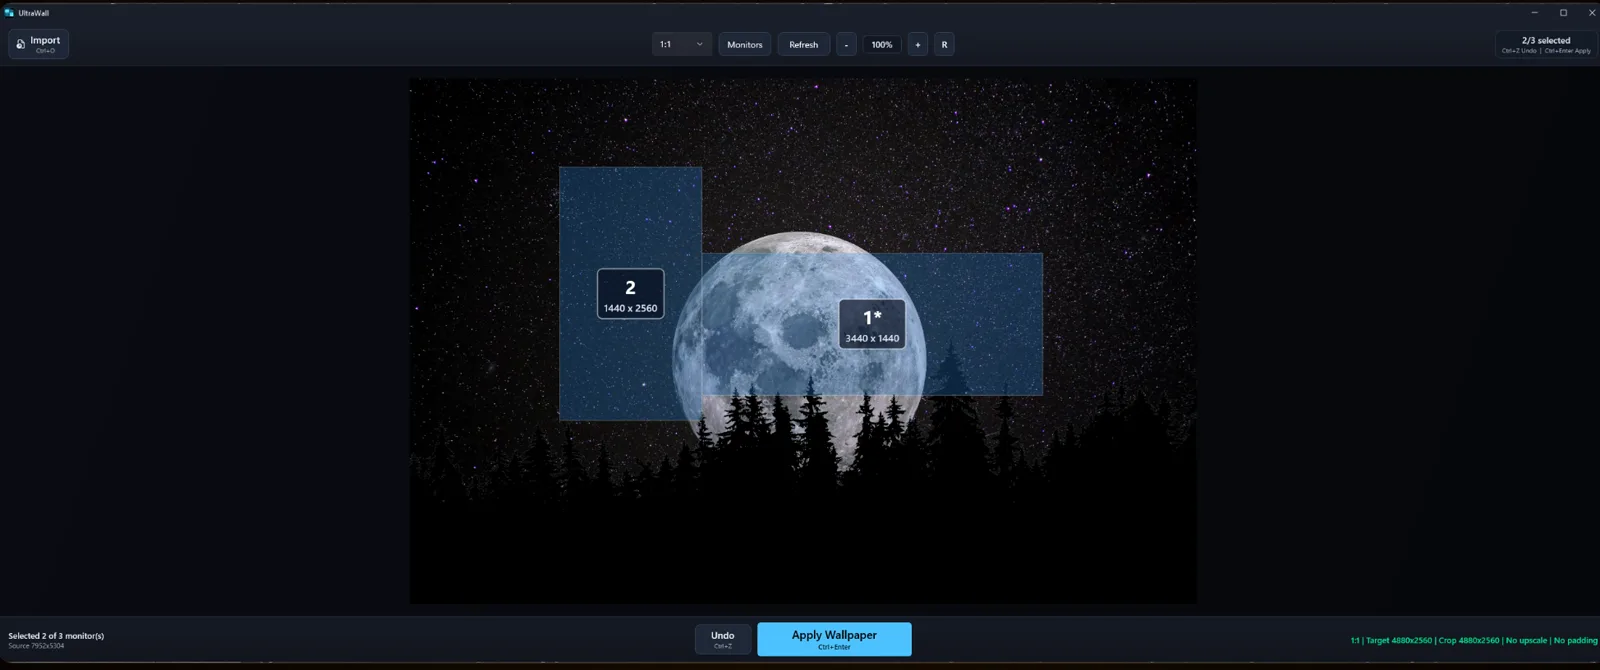Image resolution: width=1600 pixels, height=670 pixels.
Task: Click the UltraWall app icon in title bar
Action: point(9,13)
